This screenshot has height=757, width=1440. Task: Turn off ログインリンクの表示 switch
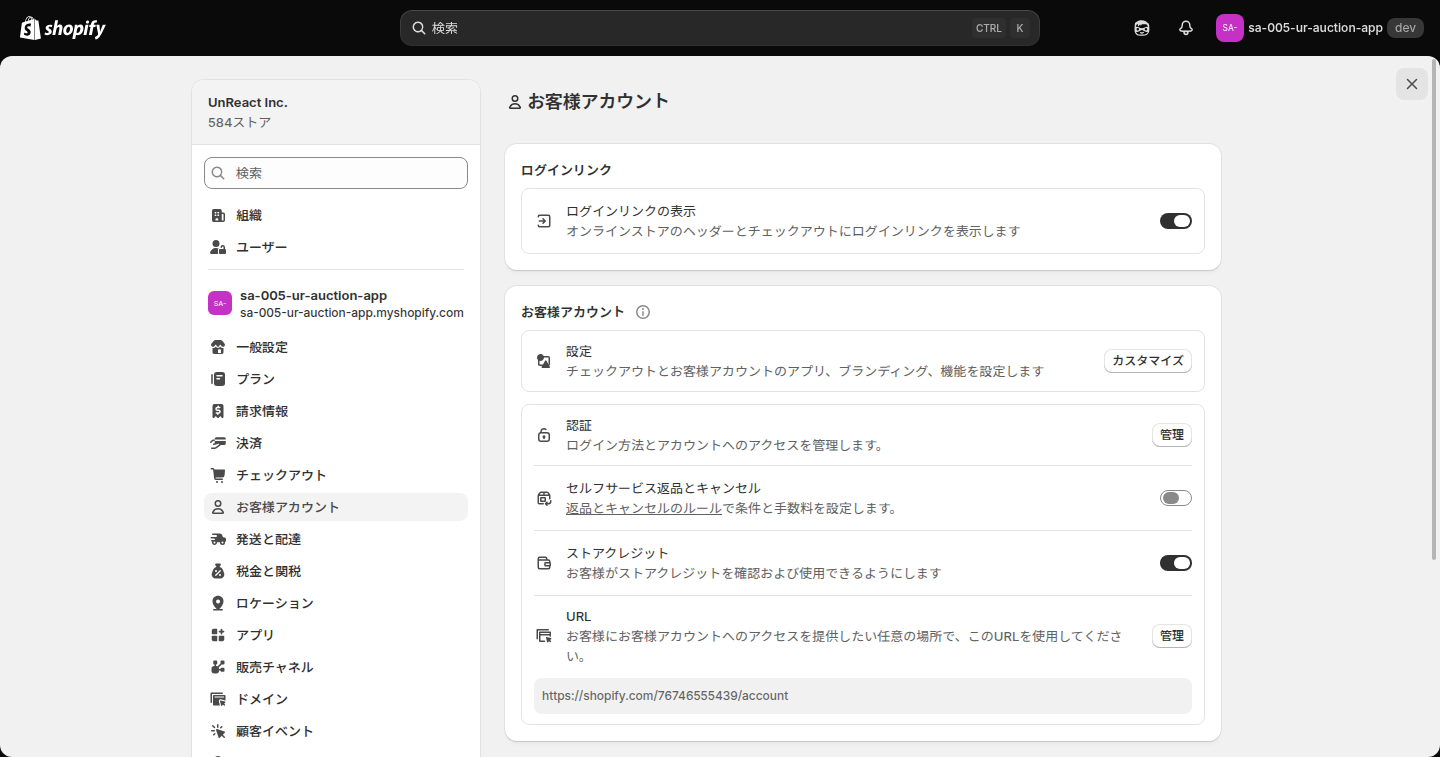[1176, 221]
